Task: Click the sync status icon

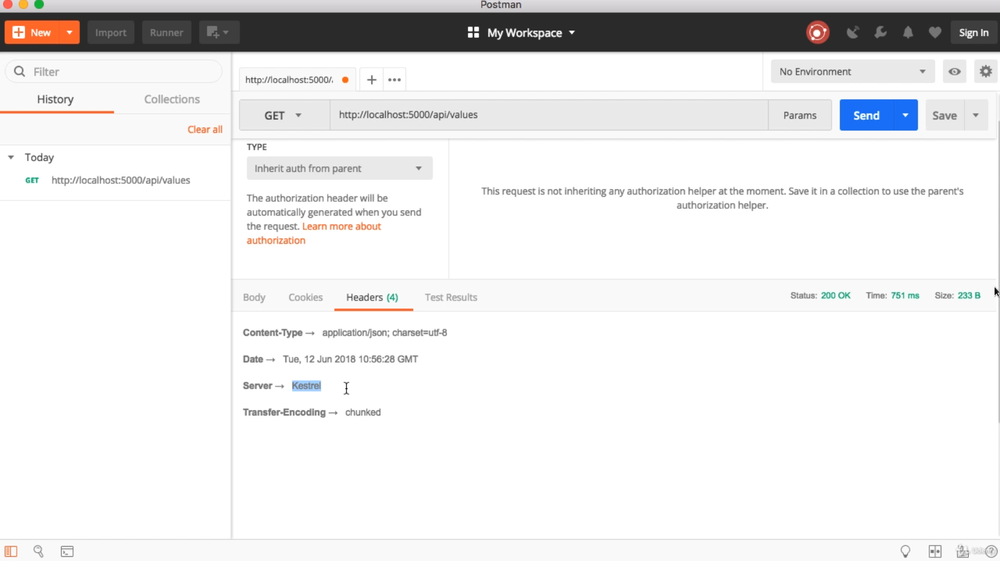Action: pyautogui.click(x=818, y=33)
